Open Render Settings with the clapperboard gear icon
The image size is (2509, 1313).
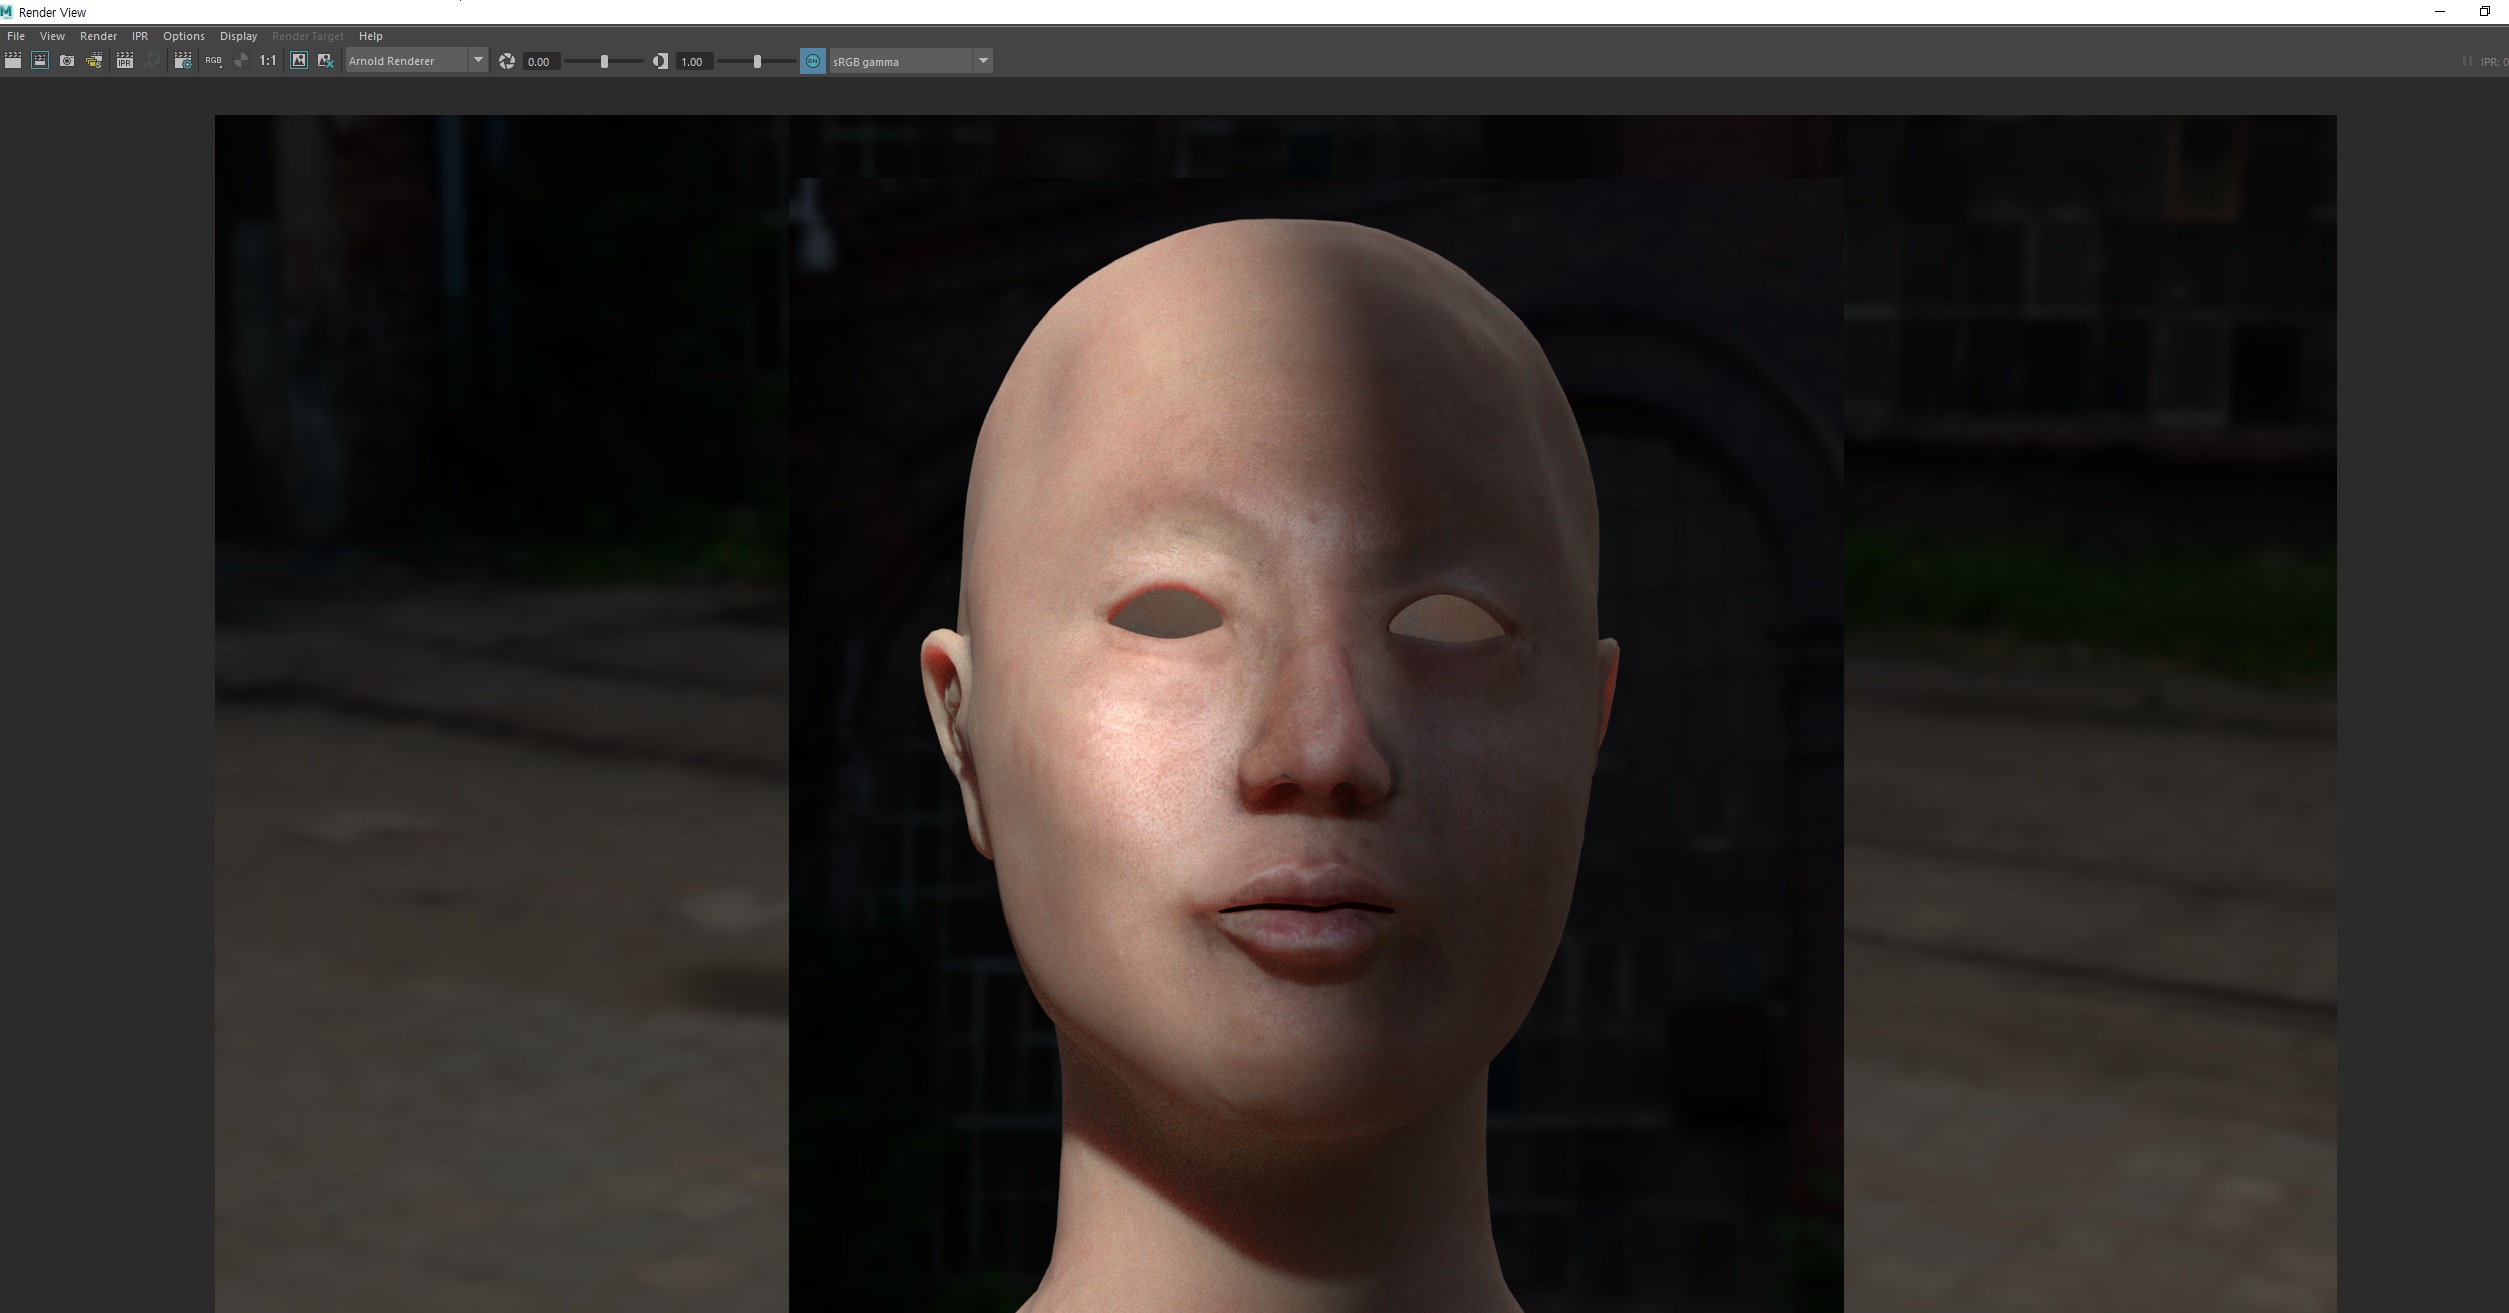click(182, 61)
